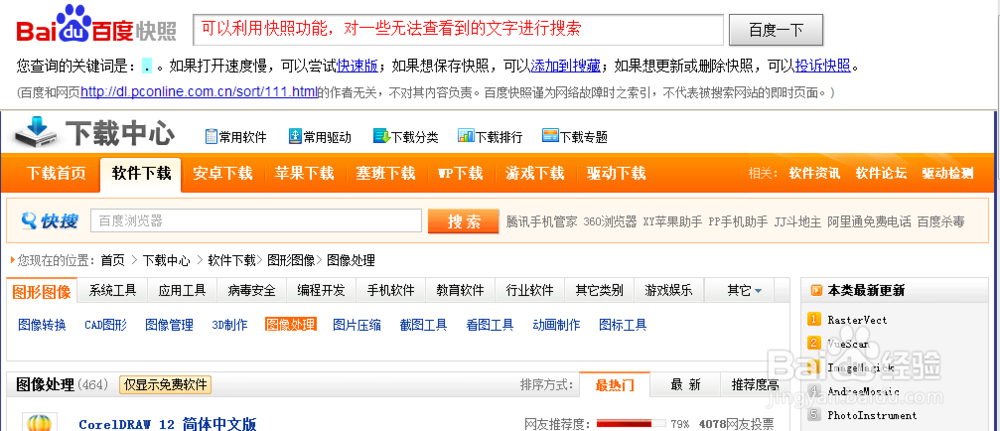Switch to 安卓下载 nav tab
Image resolution: width=1000 pixels, height=431 pixels.
coord(223,173)
